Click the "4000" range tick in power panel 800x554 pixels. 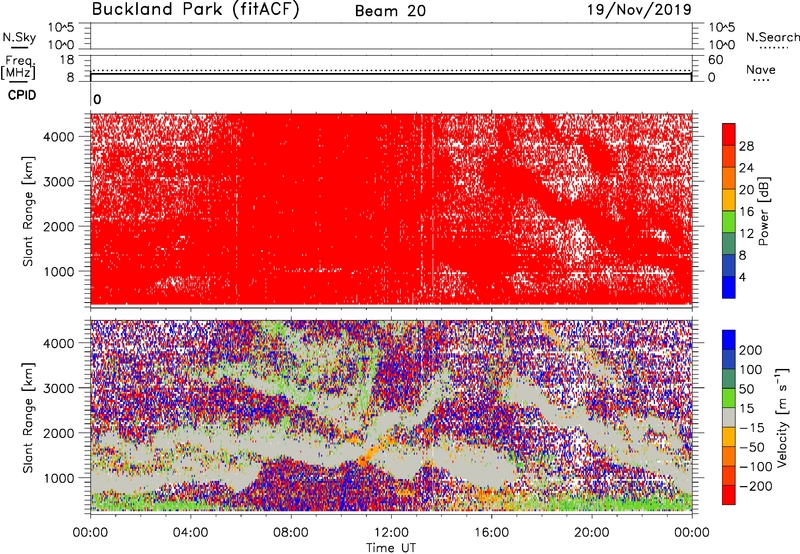59,137
